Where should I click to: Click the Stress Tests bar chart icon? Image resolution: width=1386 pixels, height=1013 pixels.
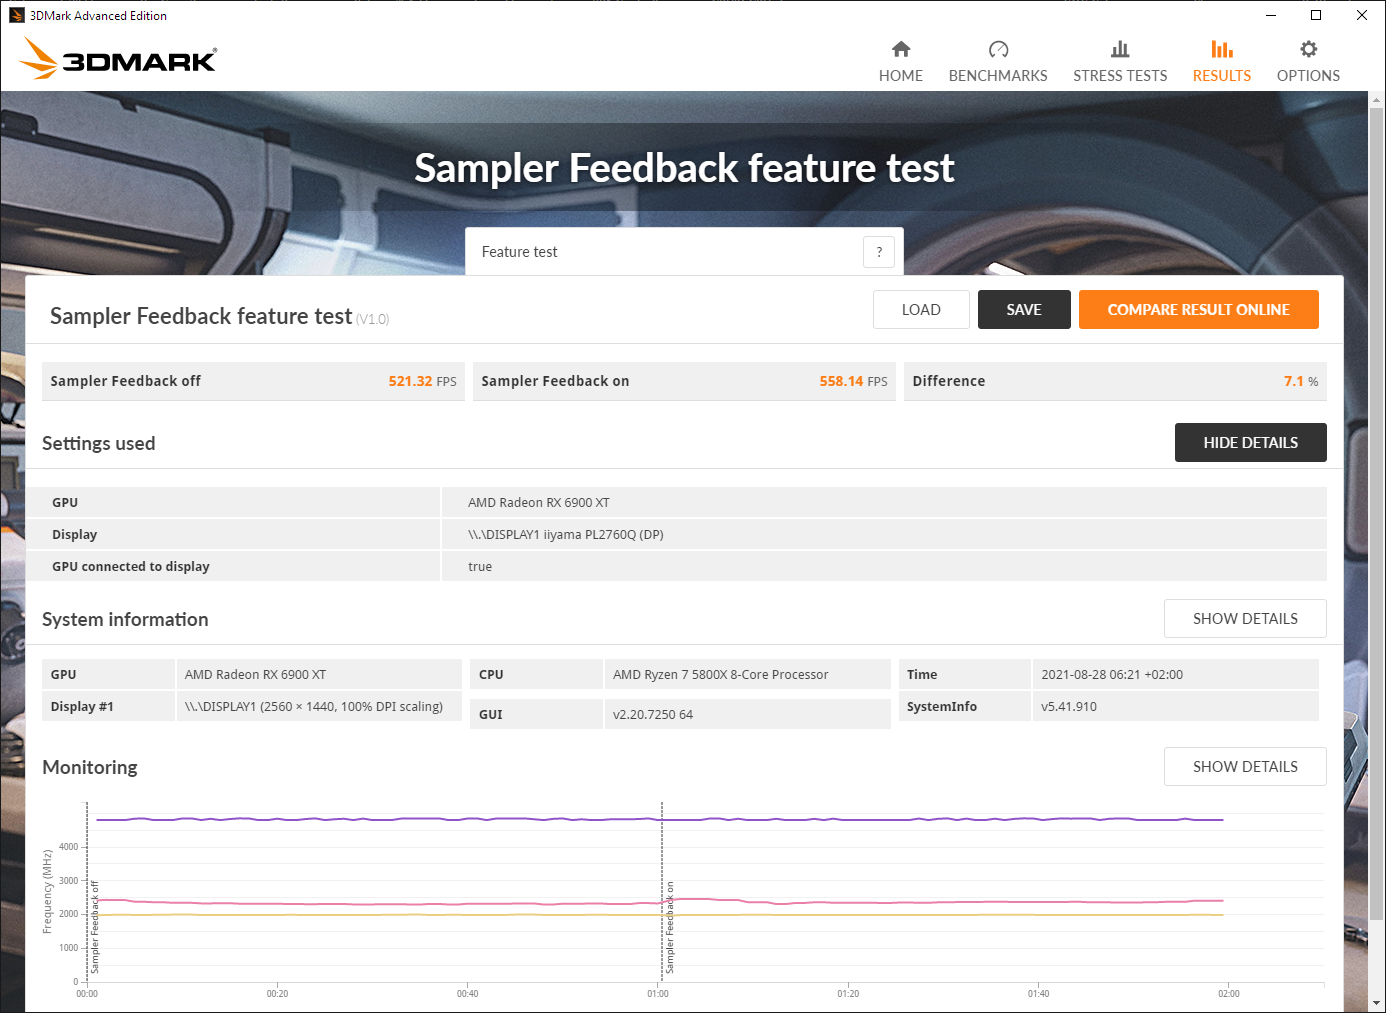pyautogui.click(x=1120, y=49)
